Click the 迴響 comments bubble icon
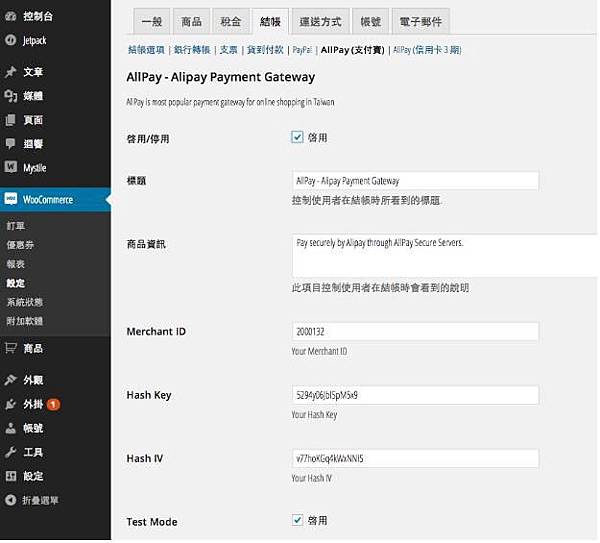The height and width of the screenshot is (543, 600). [10, 143]
